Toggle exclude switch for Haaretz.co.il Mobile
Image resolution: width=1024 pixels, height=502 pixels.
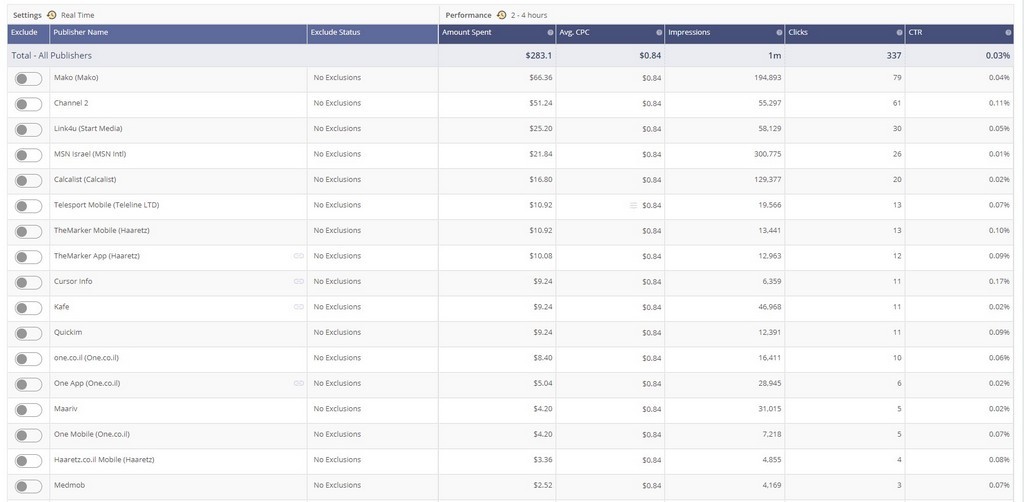(29, 461)
